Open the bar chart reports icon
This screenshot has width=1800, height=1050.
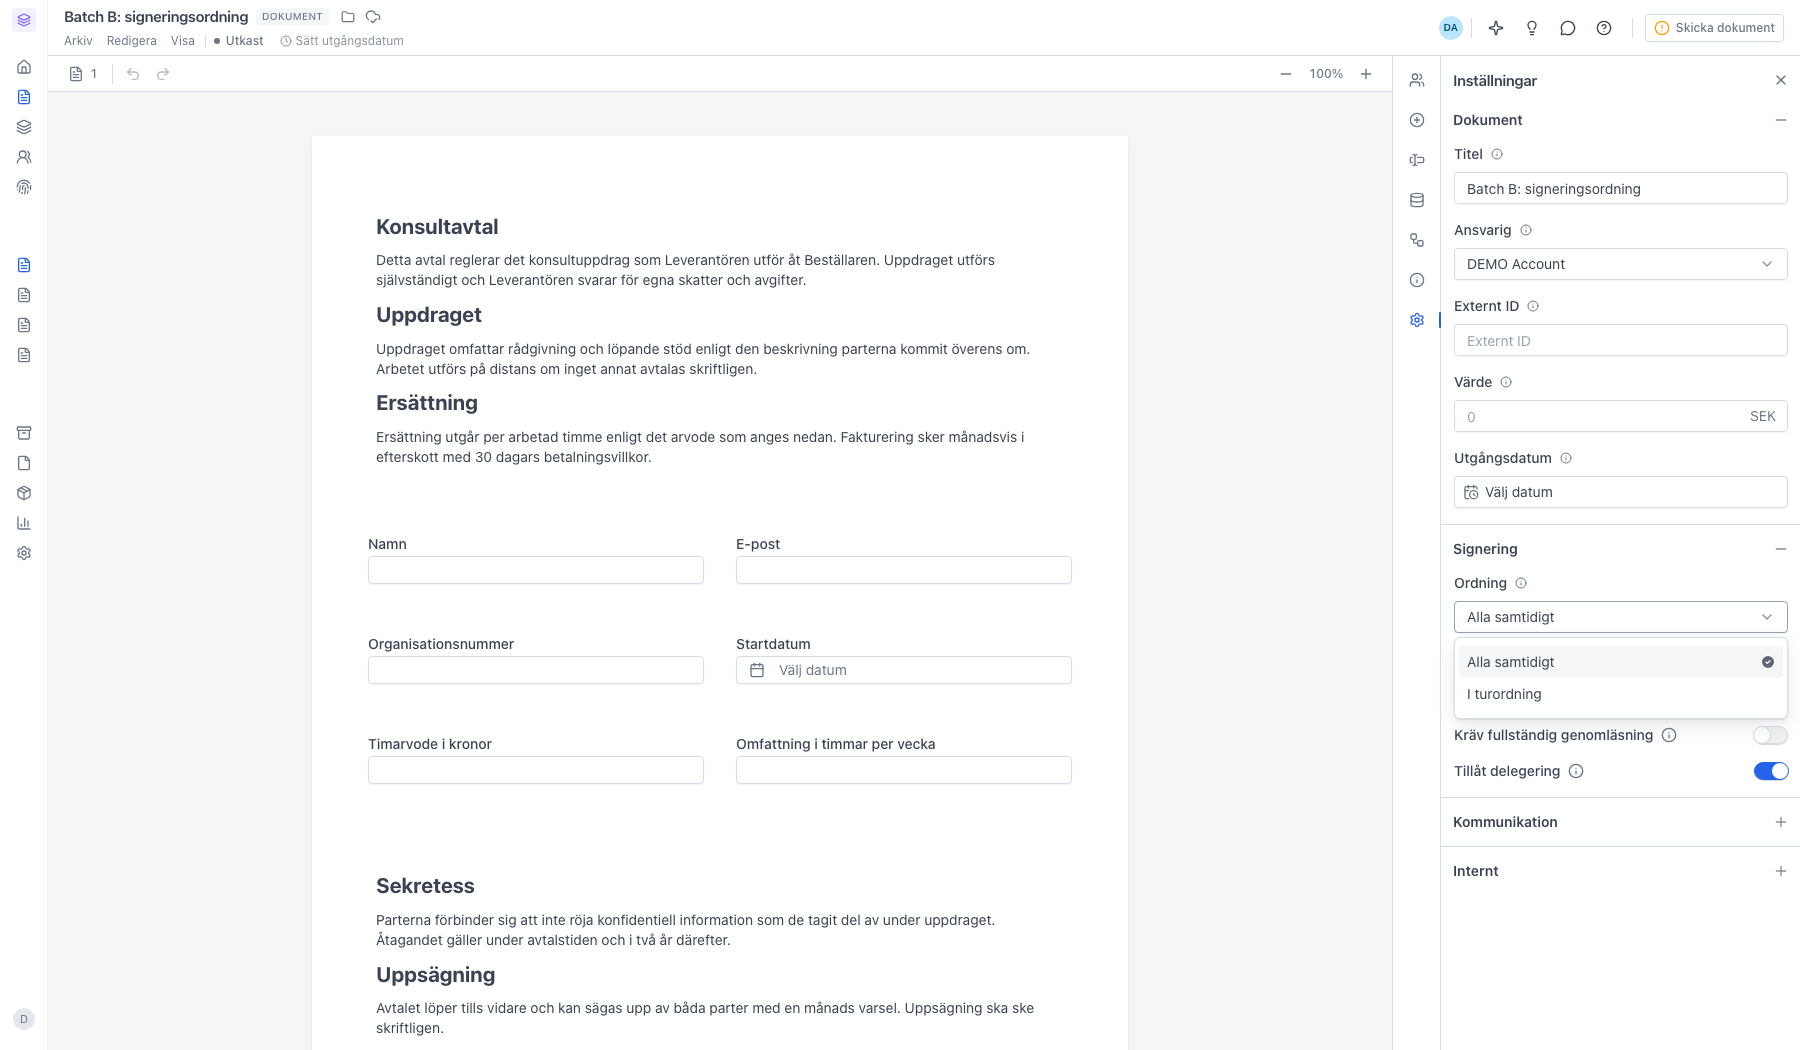(x=24, y=523)
